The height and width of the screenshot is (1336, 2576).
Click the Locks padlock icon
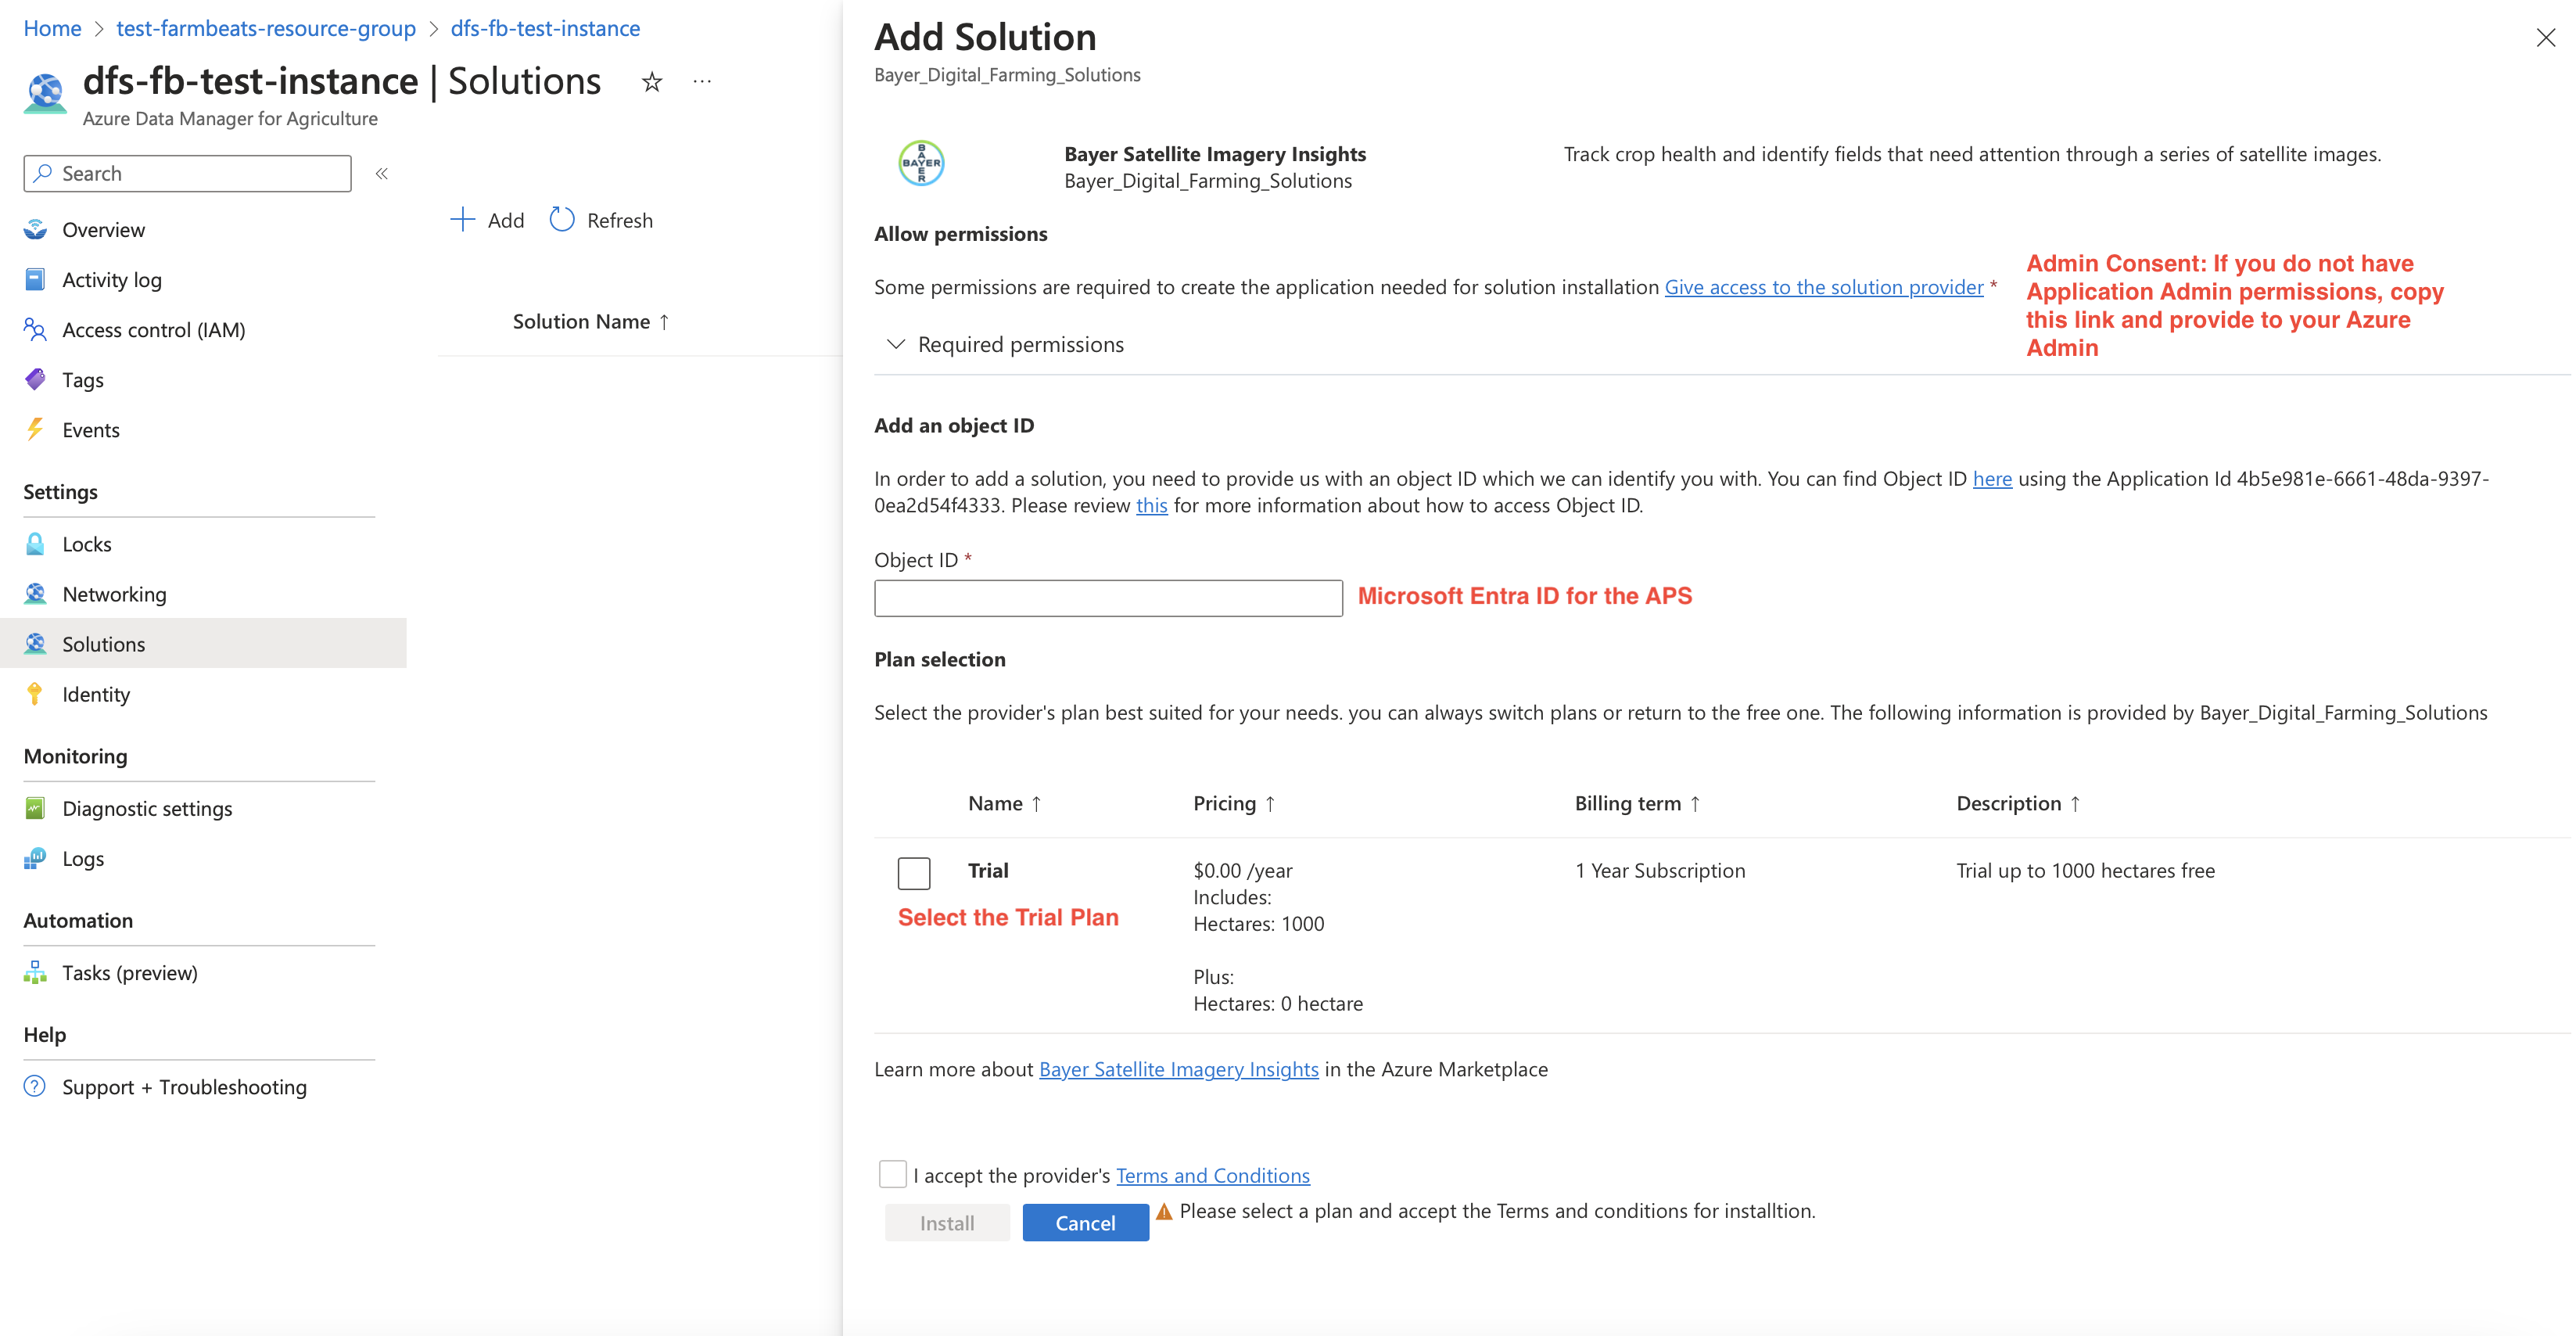(35, 544)
